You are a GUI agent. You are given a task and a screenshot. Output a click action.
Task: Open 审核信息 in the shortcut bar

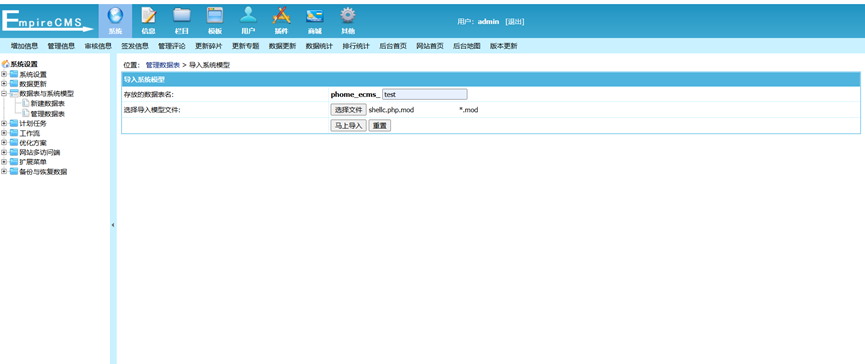[x=98, y=46]
